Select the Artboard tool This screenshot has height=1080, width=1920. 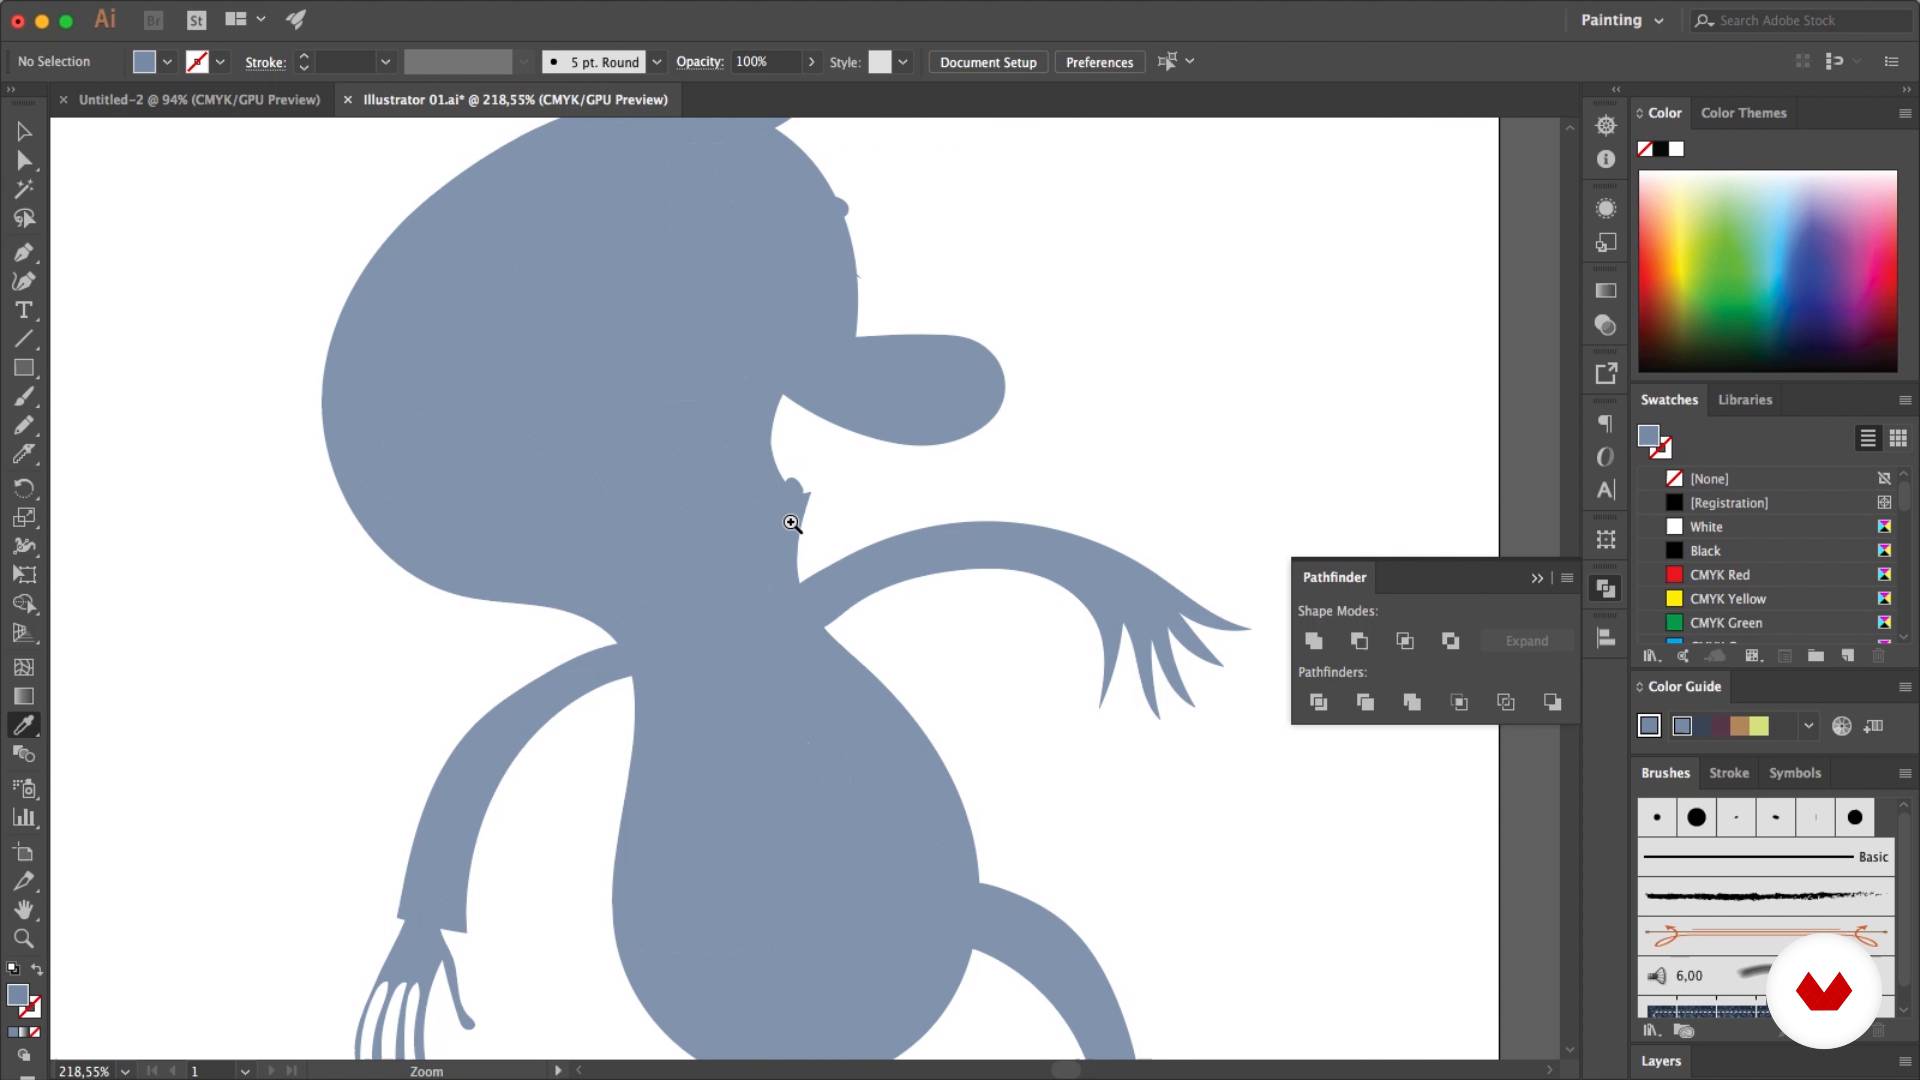[24, 852]
